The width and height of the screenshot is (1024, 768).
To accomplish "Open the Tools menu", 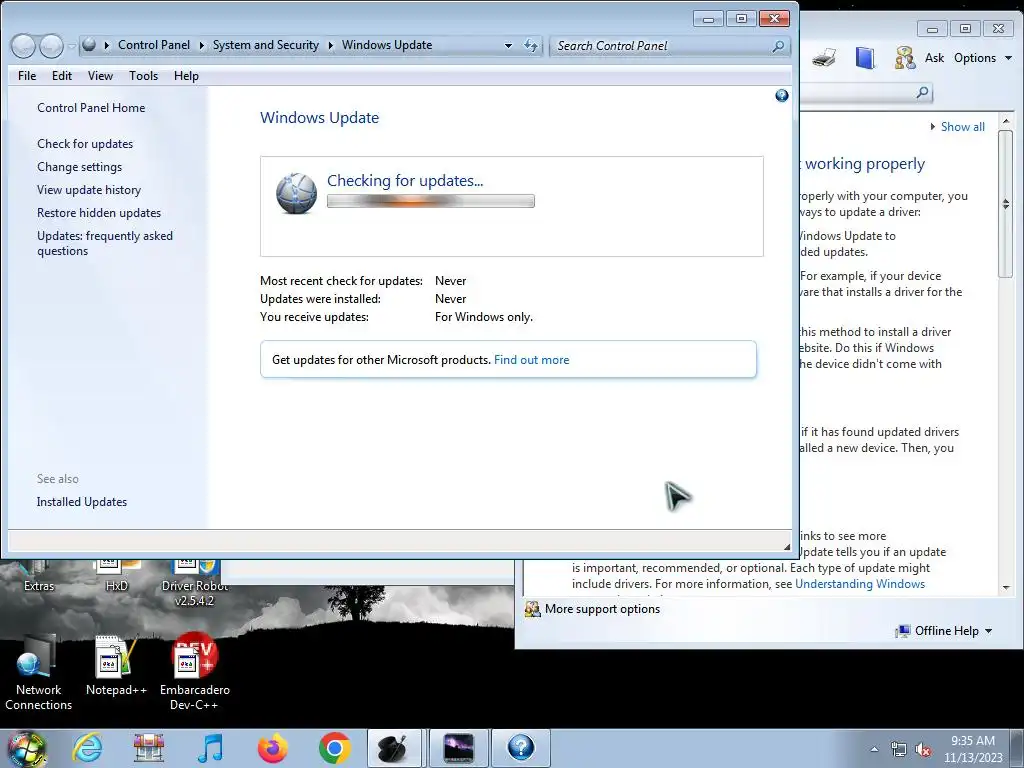I will point(144,76).
